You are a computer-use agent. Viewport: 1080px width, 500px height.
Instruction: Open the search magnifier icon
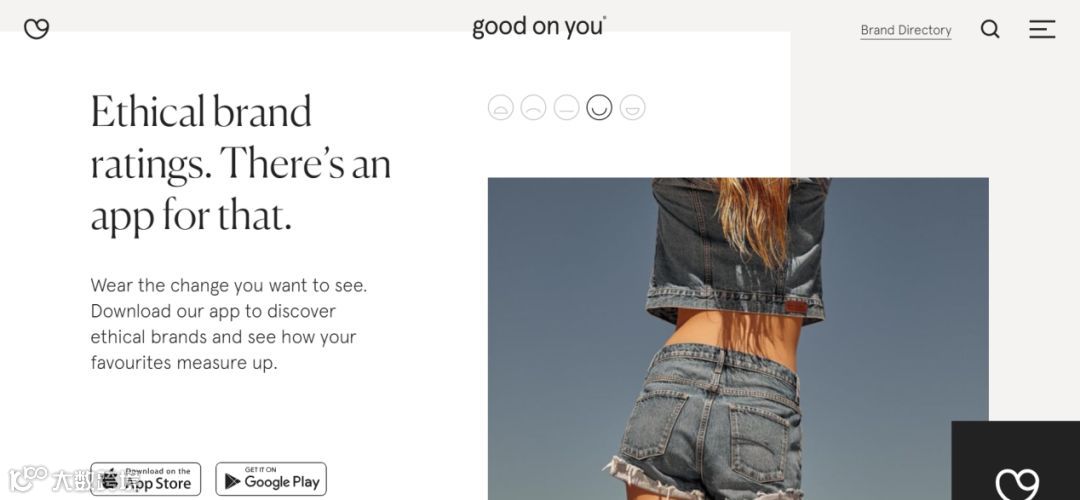click(990, 29)
